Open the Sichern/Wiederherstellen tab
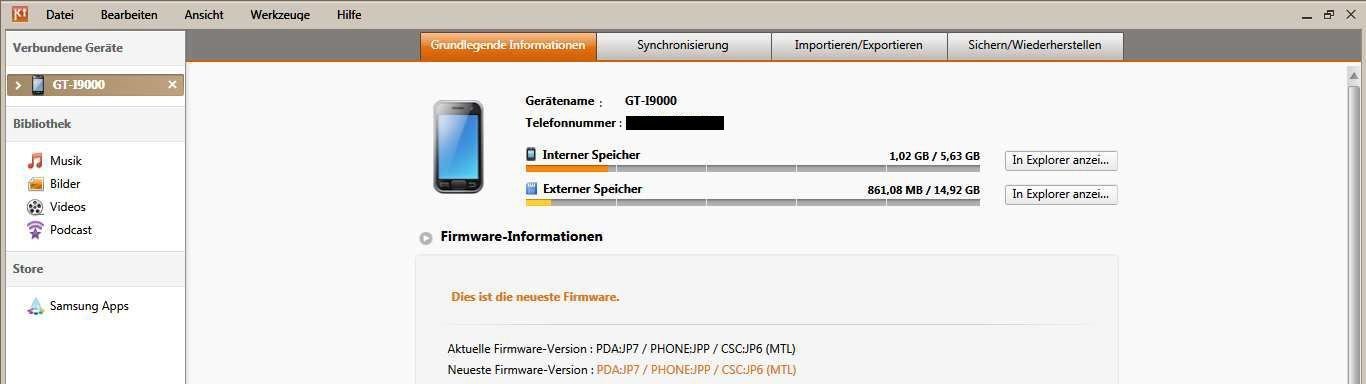The width and height of the screenshot is (1366, 384). pyautogui.click(x=1035, y=46)
